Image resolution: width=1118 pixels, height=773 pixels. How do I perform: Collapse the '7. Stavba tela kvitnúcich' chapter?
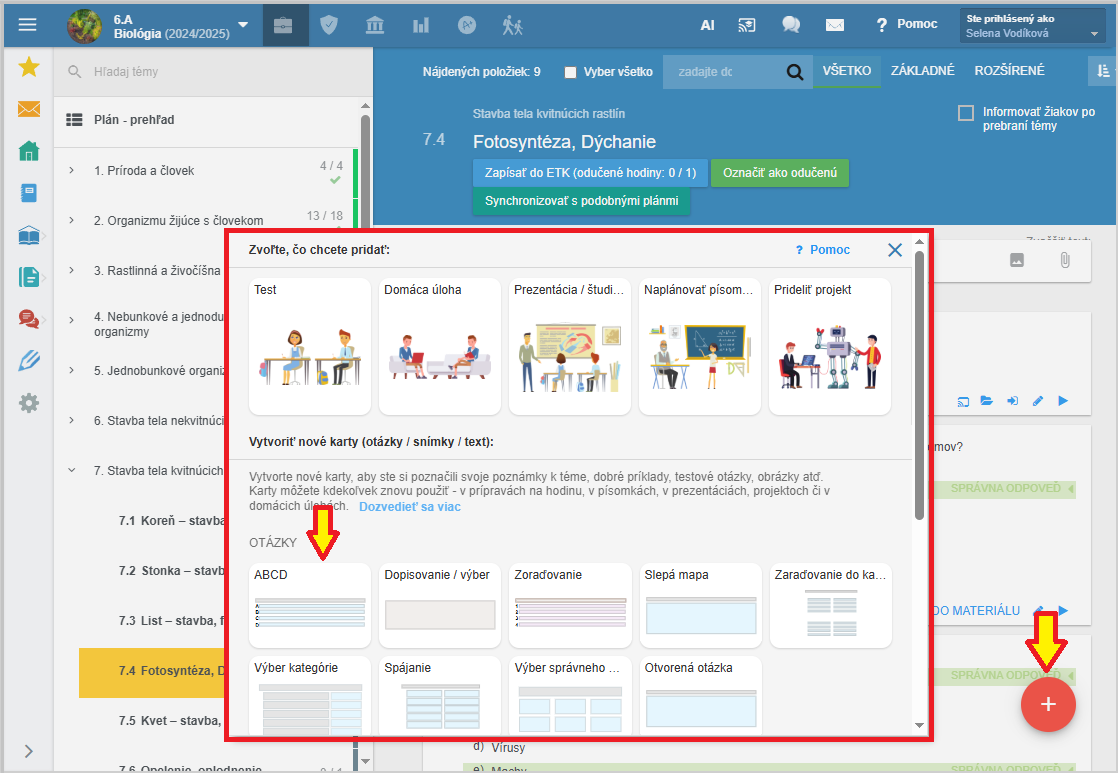pyautogui.click(x=72, y=470)
